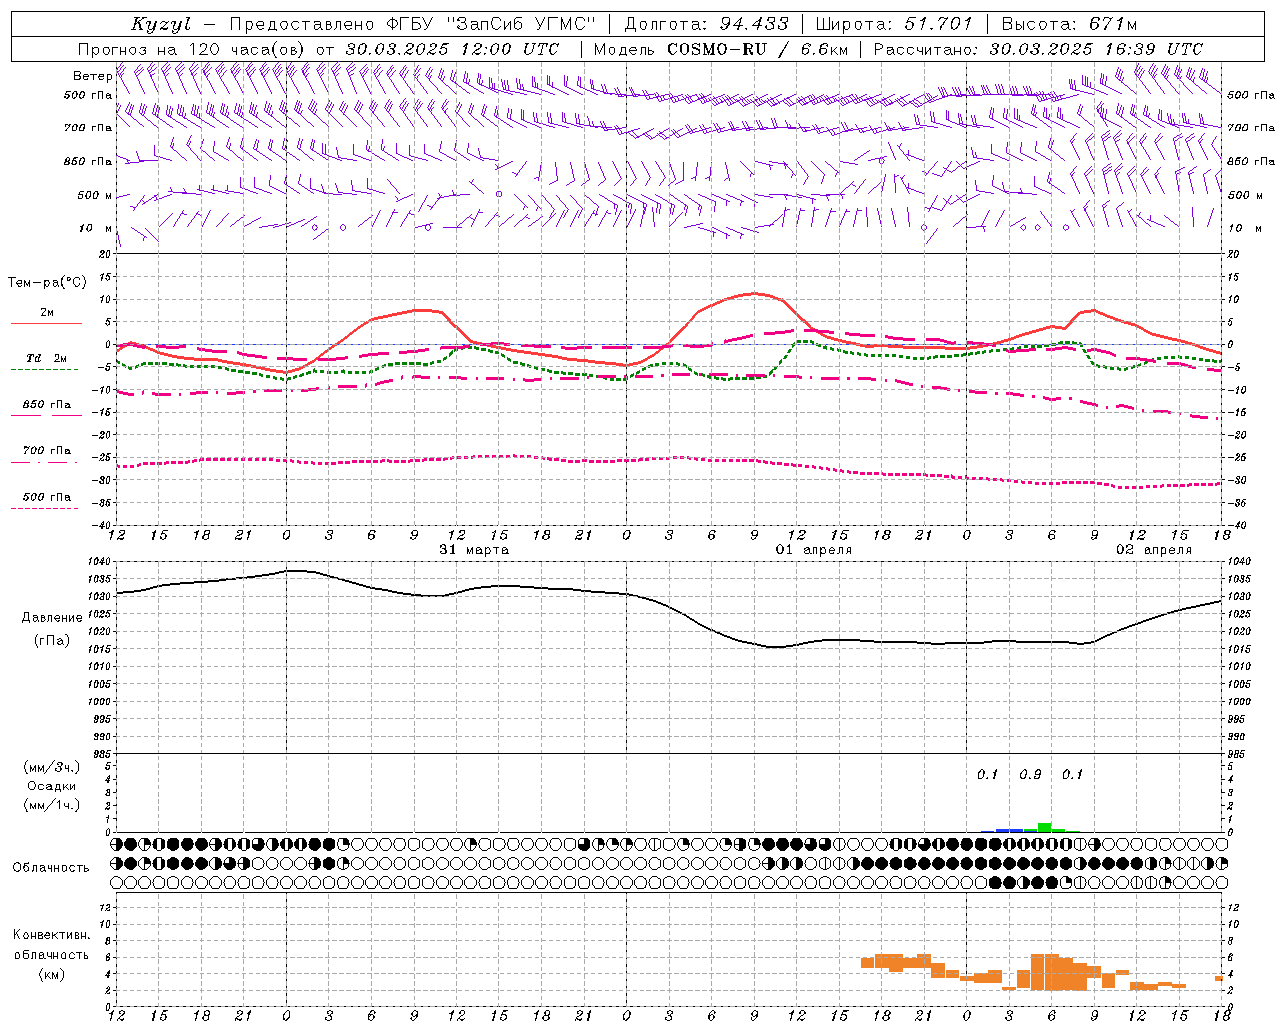1280x1024 pixels.
Task: Click the 'Тем-ра(°C)' temperature panel label
Action: (x=47, y=283)
